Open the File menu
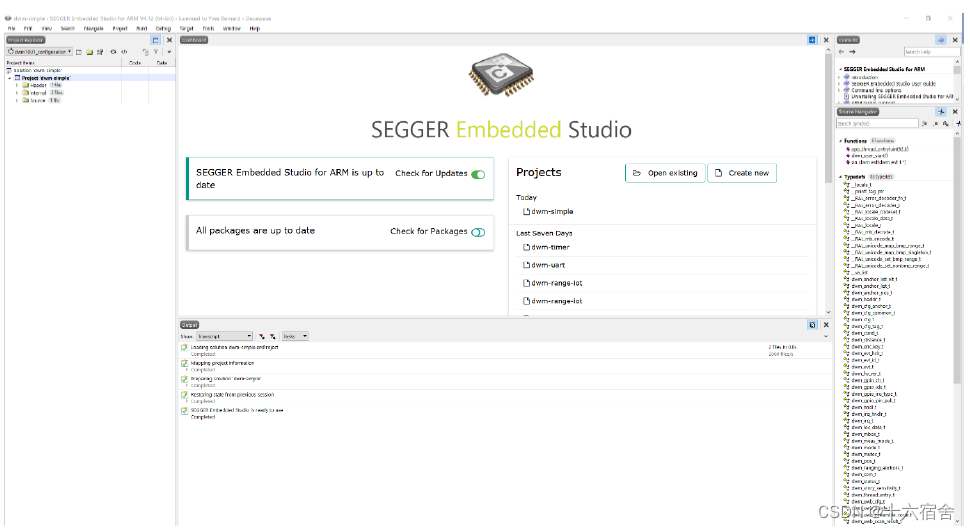Viewport: 970px width, 530px height. pyautogui.click(x=11, y=28)
